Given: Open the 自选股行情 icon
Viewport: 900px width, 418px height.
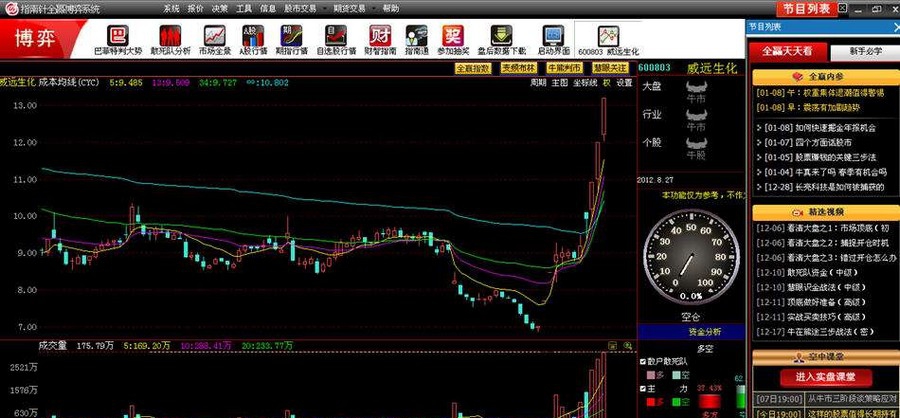Looking at the screenshot, I should (x=336, y=36).
